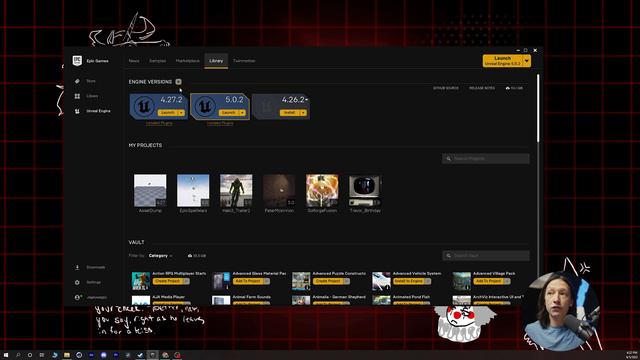Image resolution: width=640 pixels, height=360 pixels.
Task: Open 4.26.2 version number dropdown
Action: pos(295,100)
